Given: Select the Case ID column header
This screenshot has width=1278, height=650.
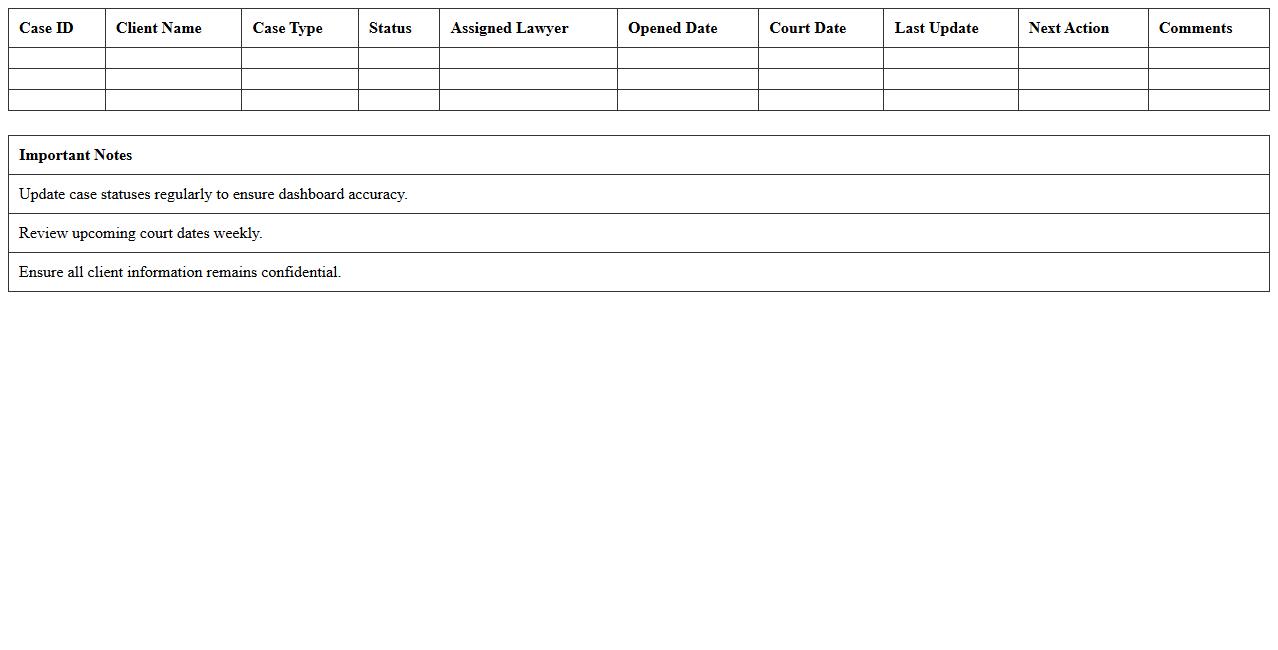Looking at the screenshot, I should (x=46, y=28).
